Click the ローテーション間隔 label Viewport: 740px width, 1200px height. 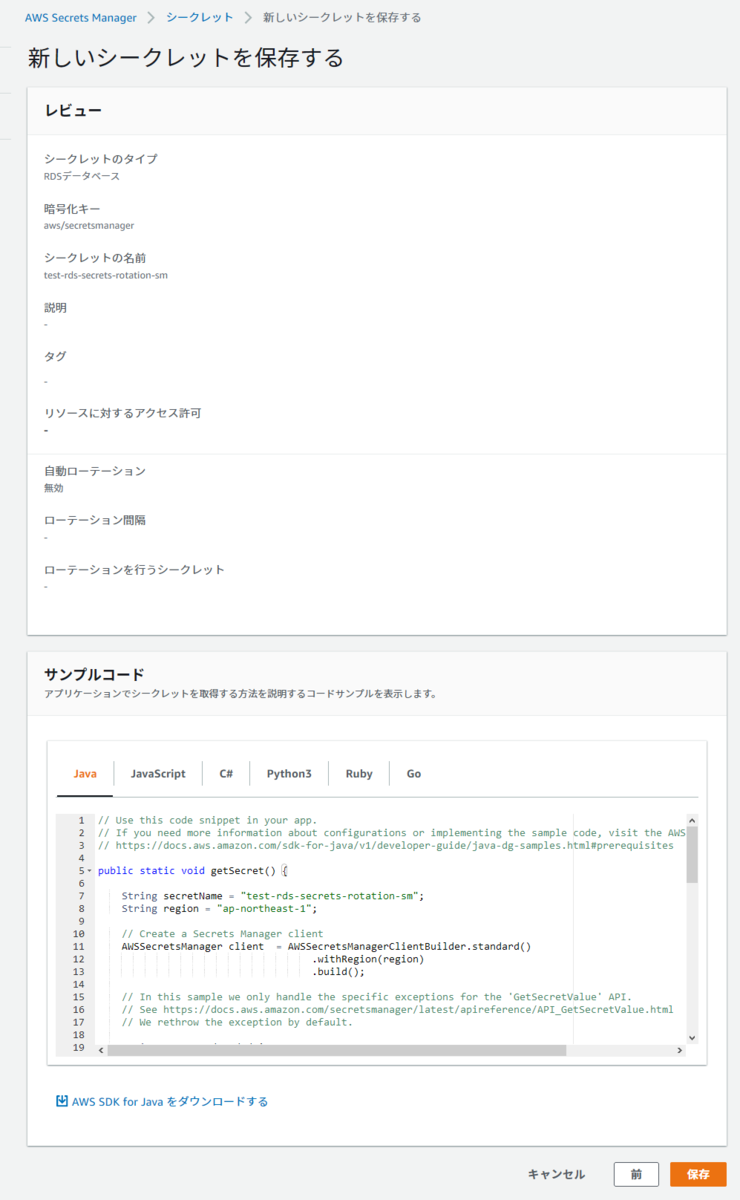point(95,520)
